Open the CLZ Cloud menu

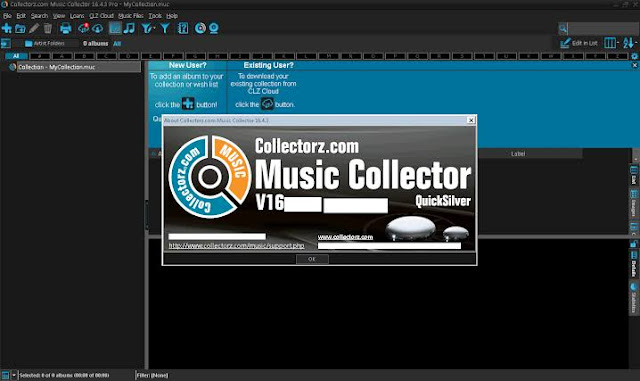click(101, 16)
